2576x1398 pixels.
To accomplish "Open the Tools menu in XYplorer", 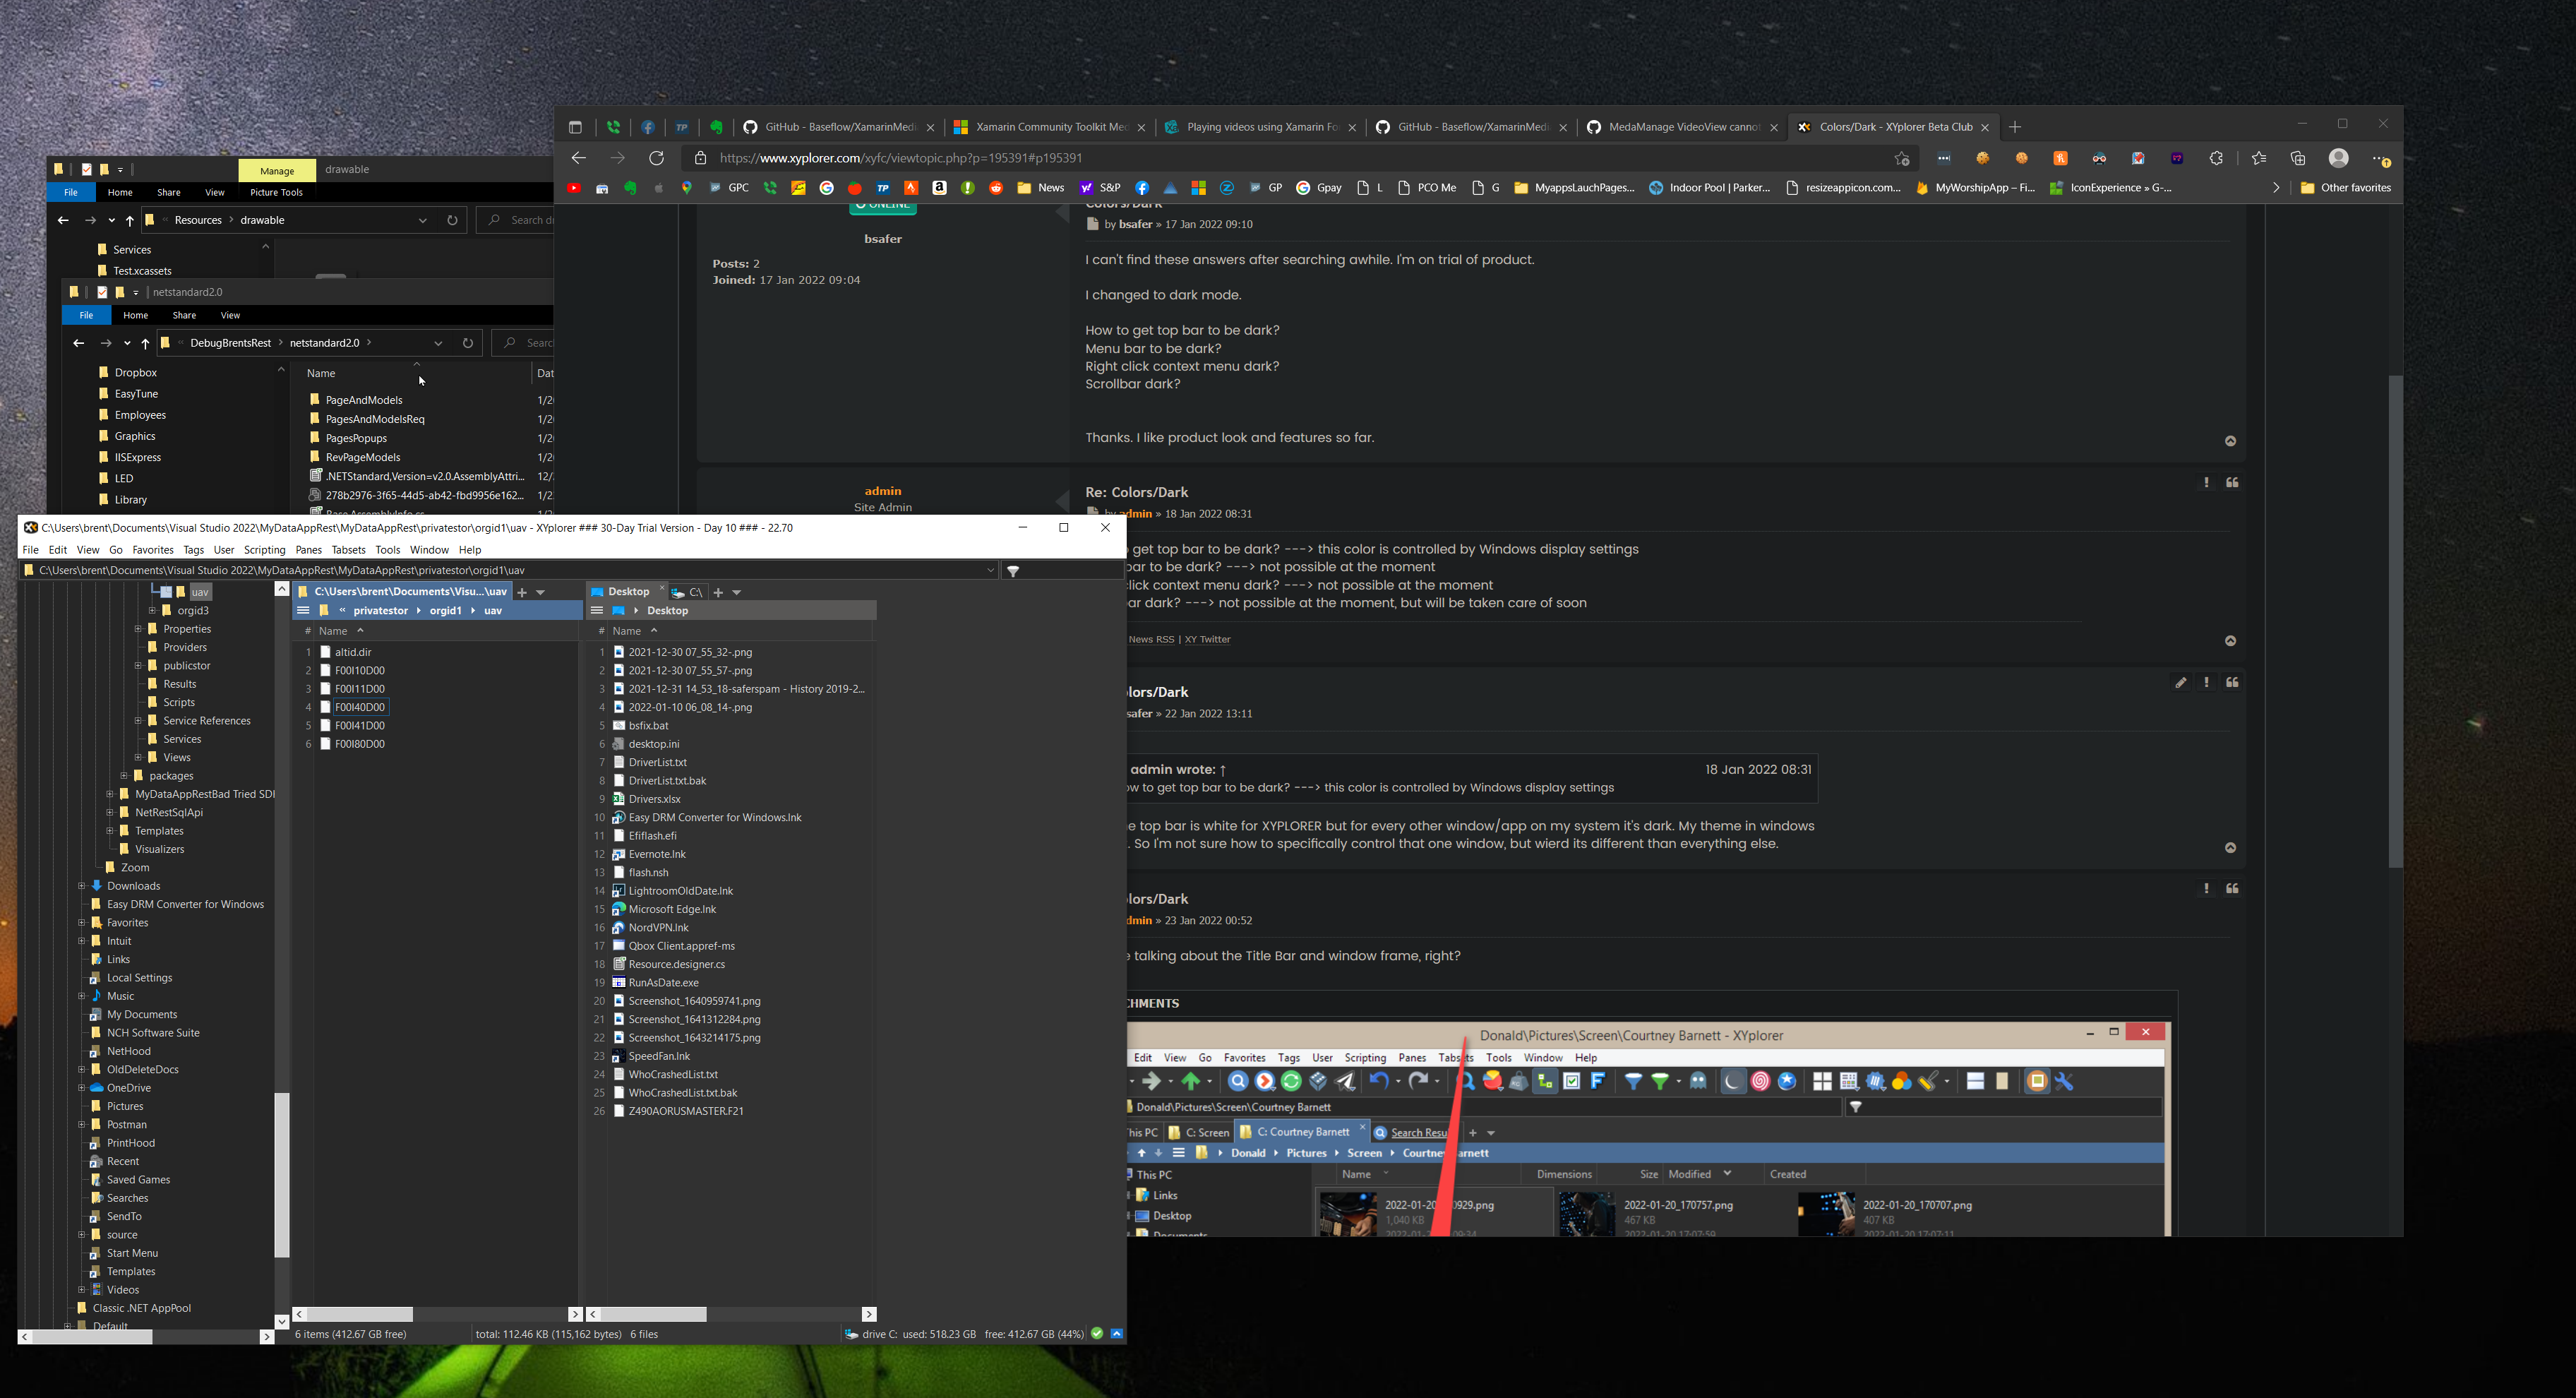I will [387, 550].
